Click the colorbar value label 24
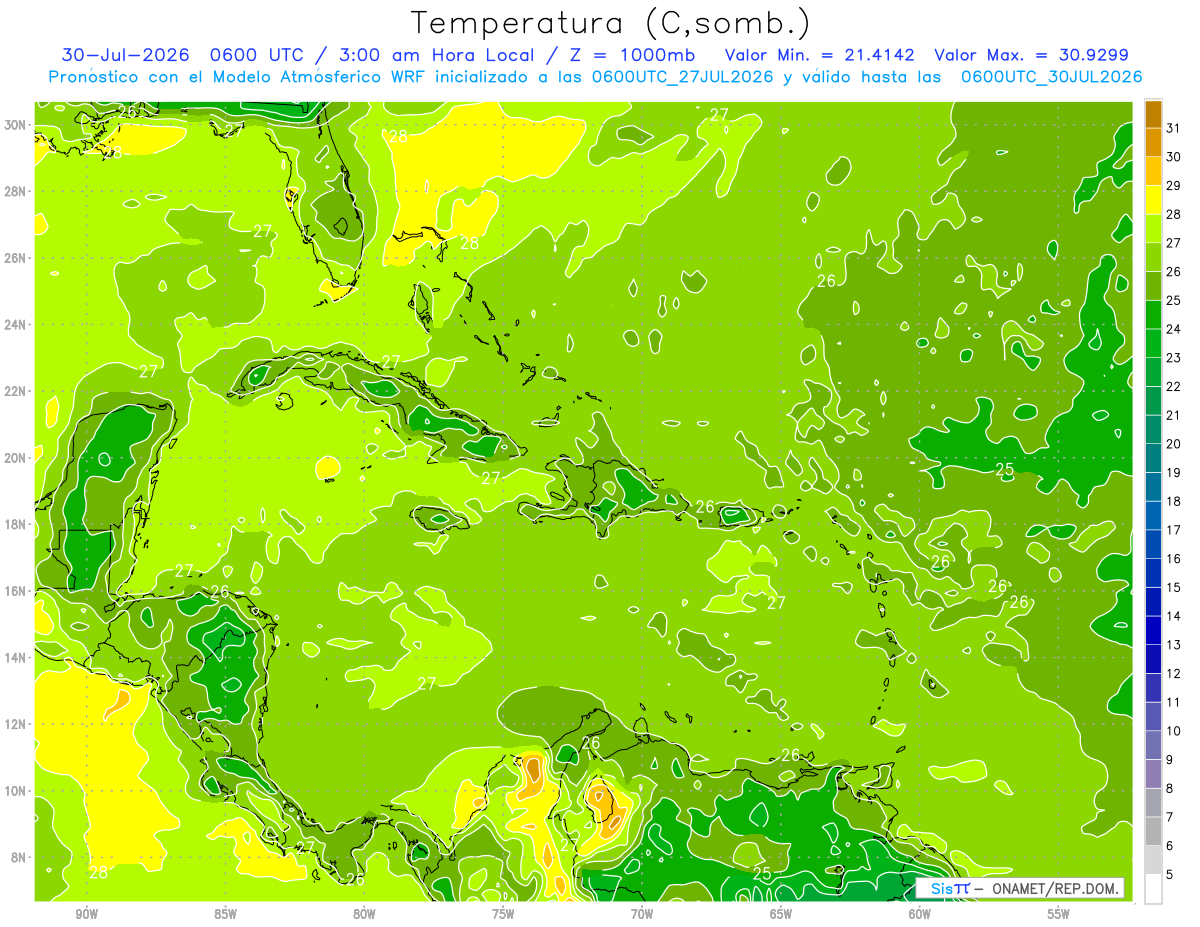Viewport: 1200px width, 927px height. [x=1174, y=329]
